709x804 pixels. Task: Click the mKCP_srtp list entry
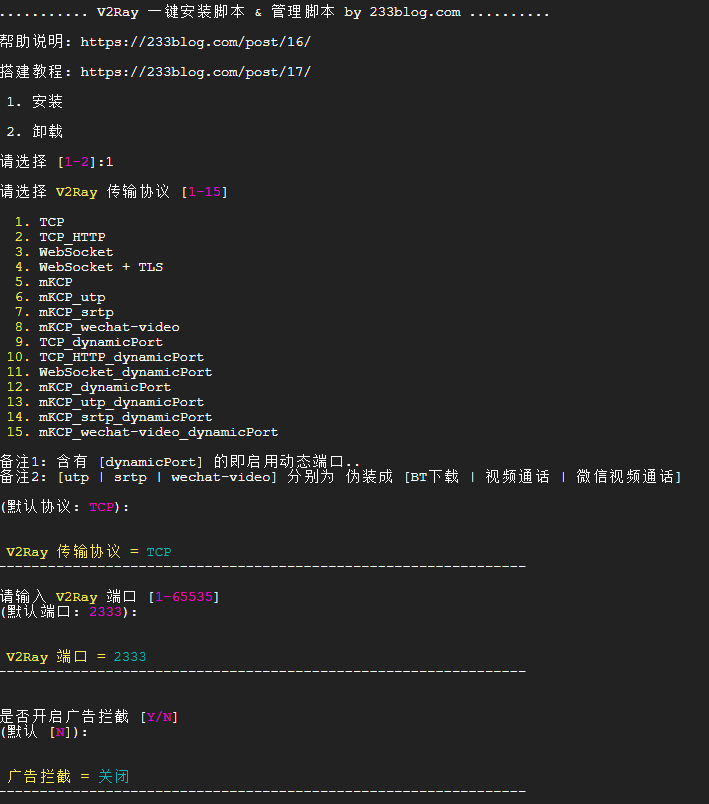click(76, 312)
